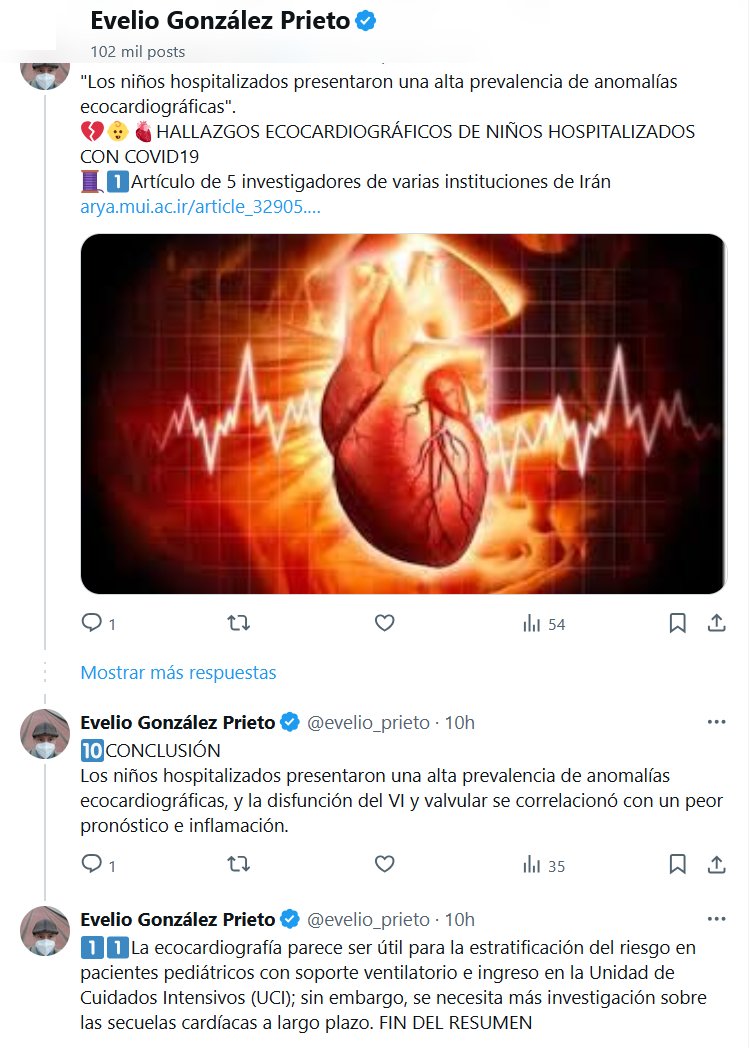Image resolution: width=756 pixels, height=1048 pixels.
Task: Like the CONCLUSIÓN tweet
Action: tap(384, 864)
